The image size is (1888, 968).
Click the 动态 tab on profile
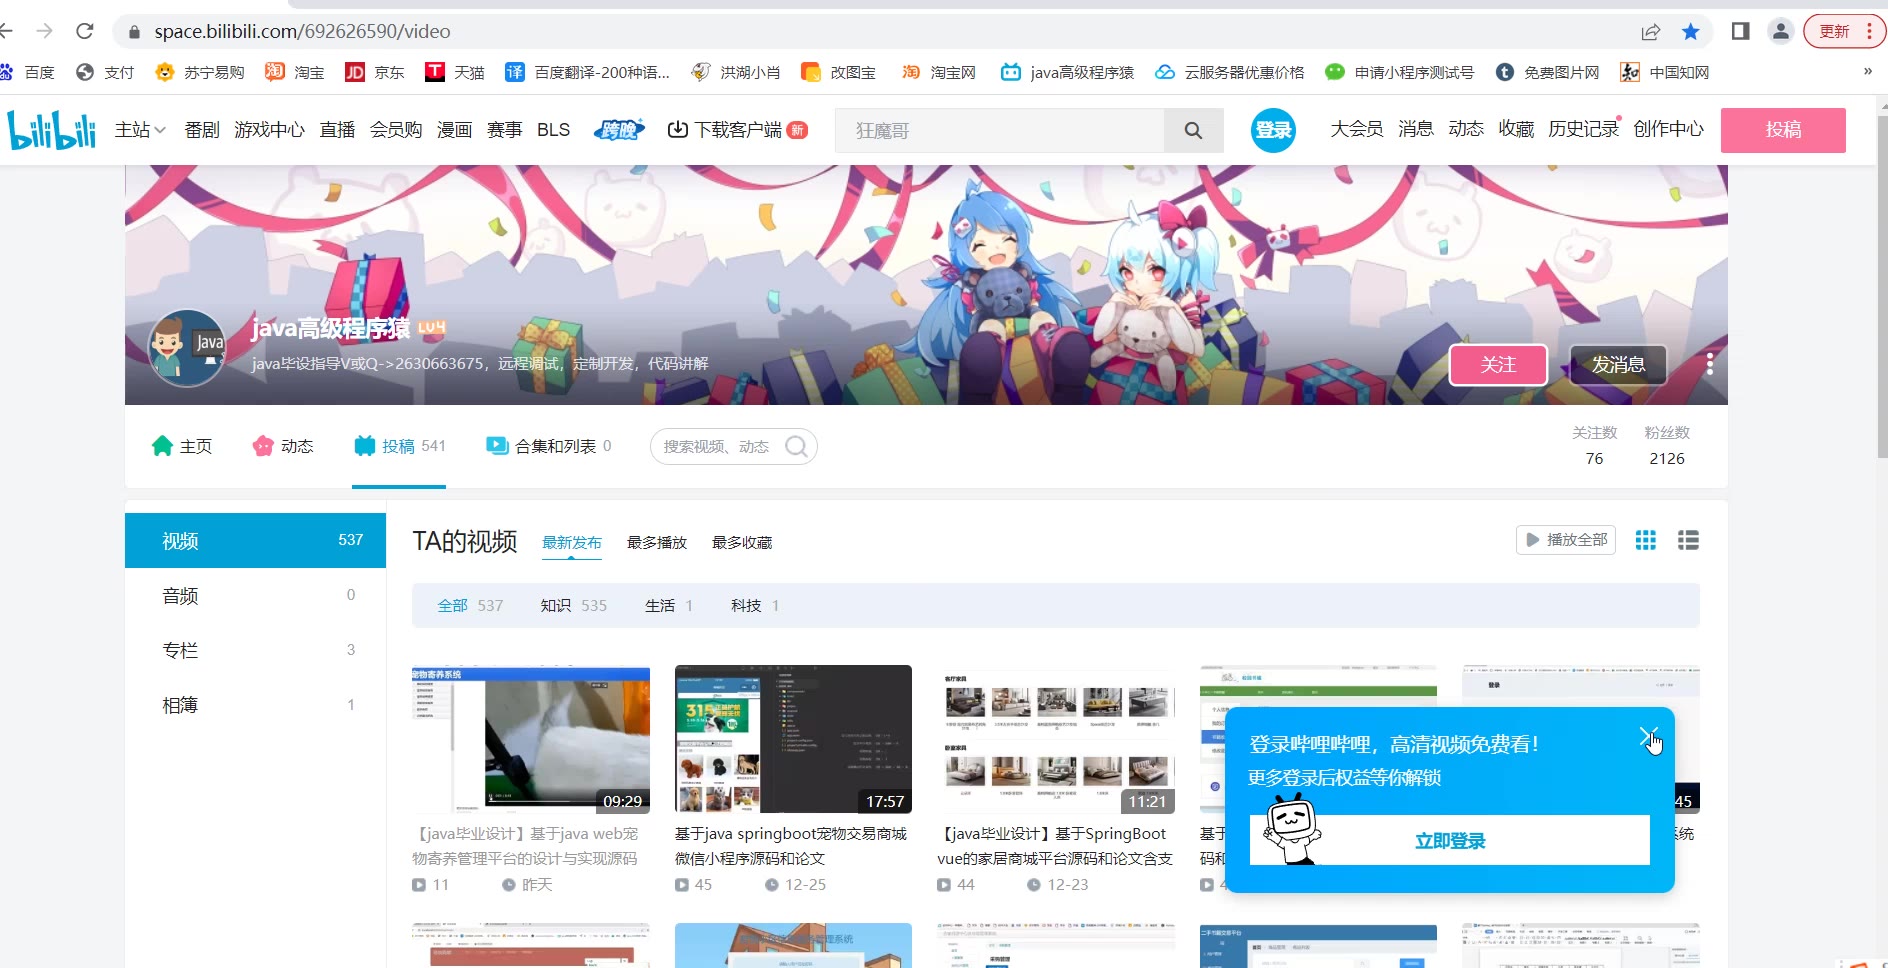pyautogui.click(x=283, y=446)
